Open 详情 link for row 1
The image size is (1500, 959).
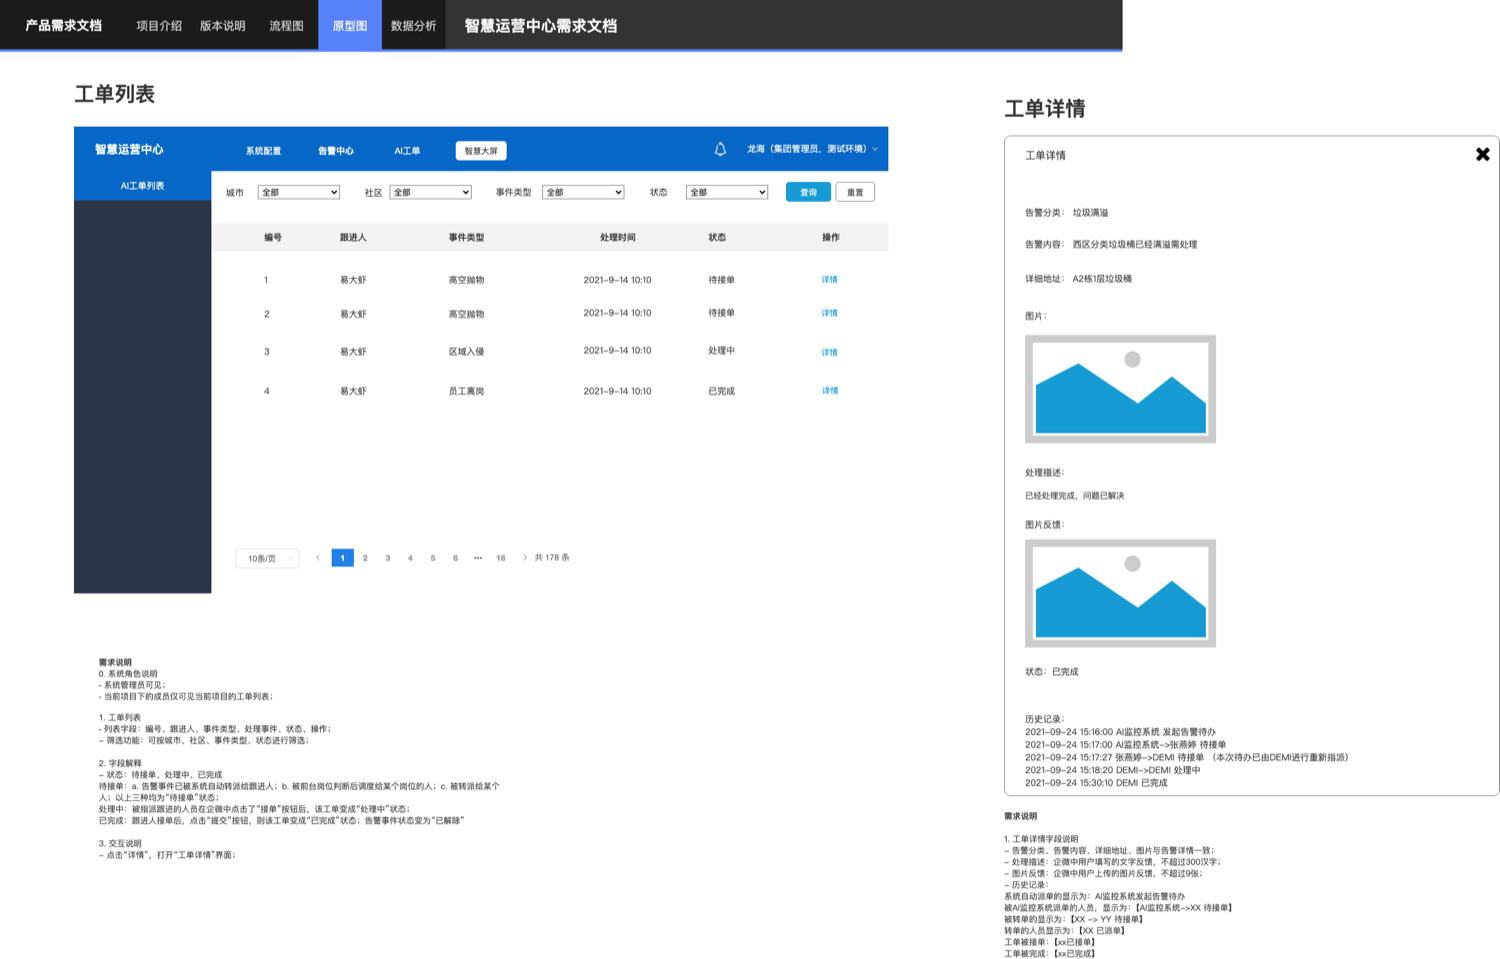(830, 280)
